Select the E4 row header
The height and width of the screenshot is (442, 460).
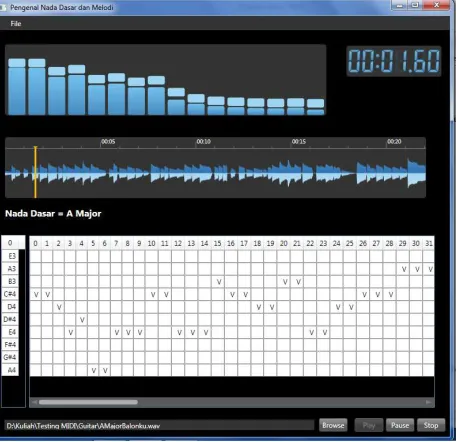(10, 332)
